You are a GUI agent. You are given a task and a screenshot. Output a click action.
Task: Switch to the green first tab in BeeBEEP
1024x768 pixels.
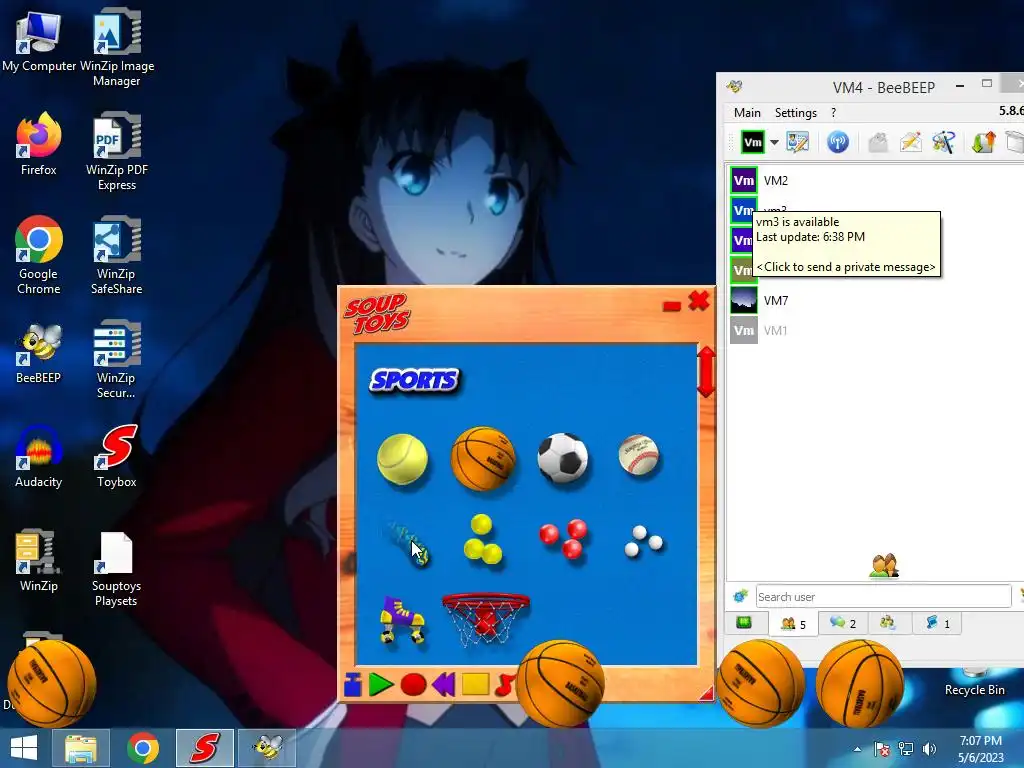pyautogui.click(x=744, y=623)
